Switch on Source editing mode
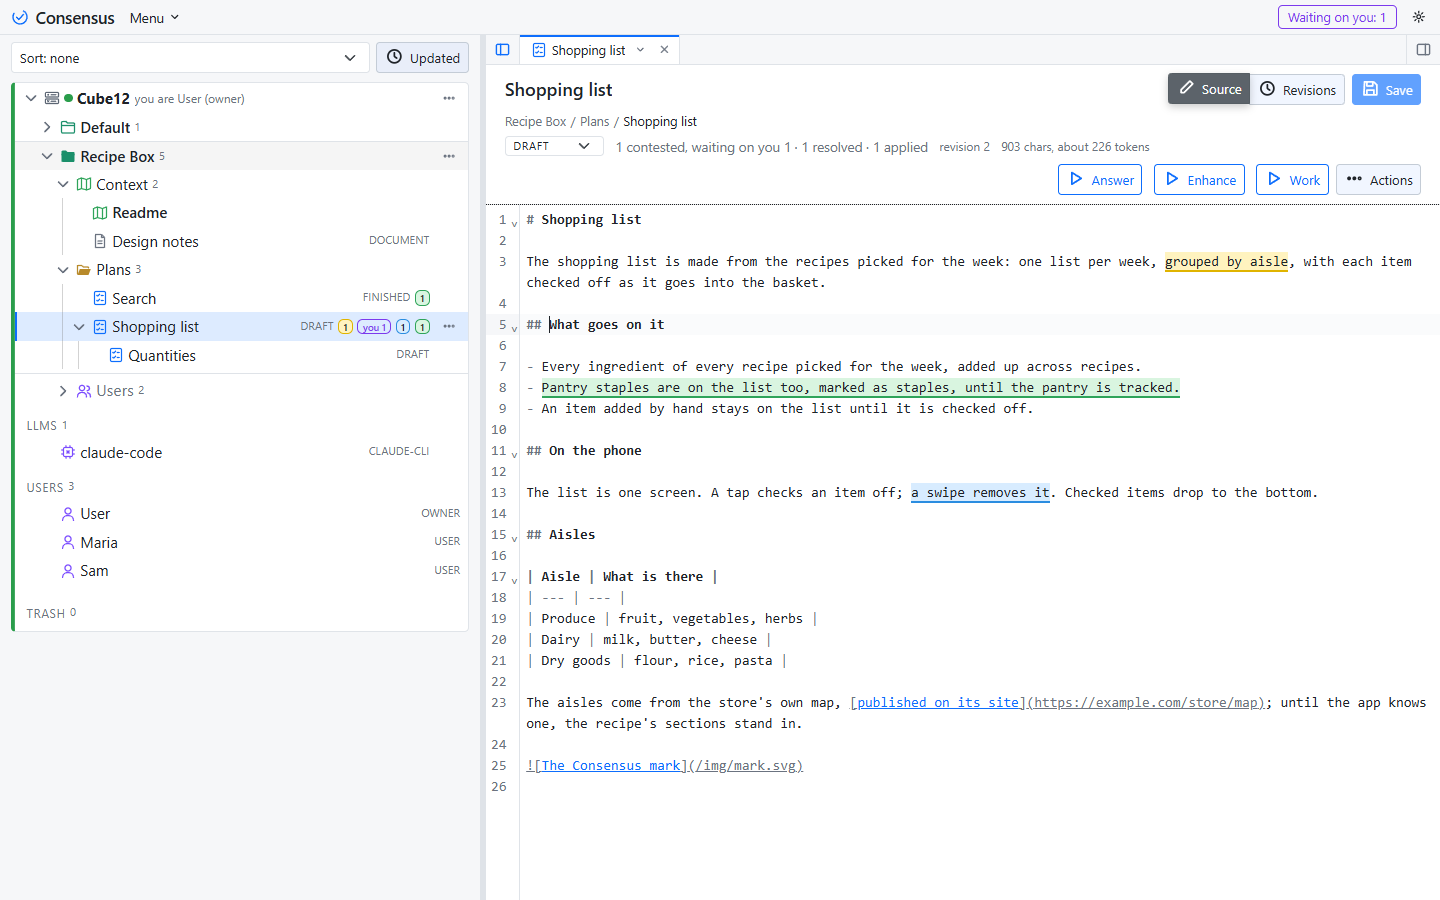Viewport: 1440px width, 900px height. coord(1209,89)
